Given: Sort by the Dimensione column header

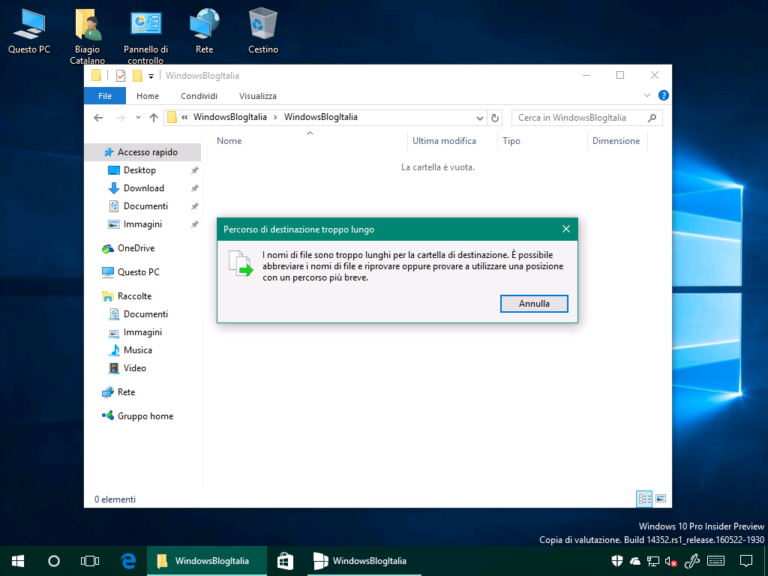Looking at the screenshot, I should (x=616, y=141).
